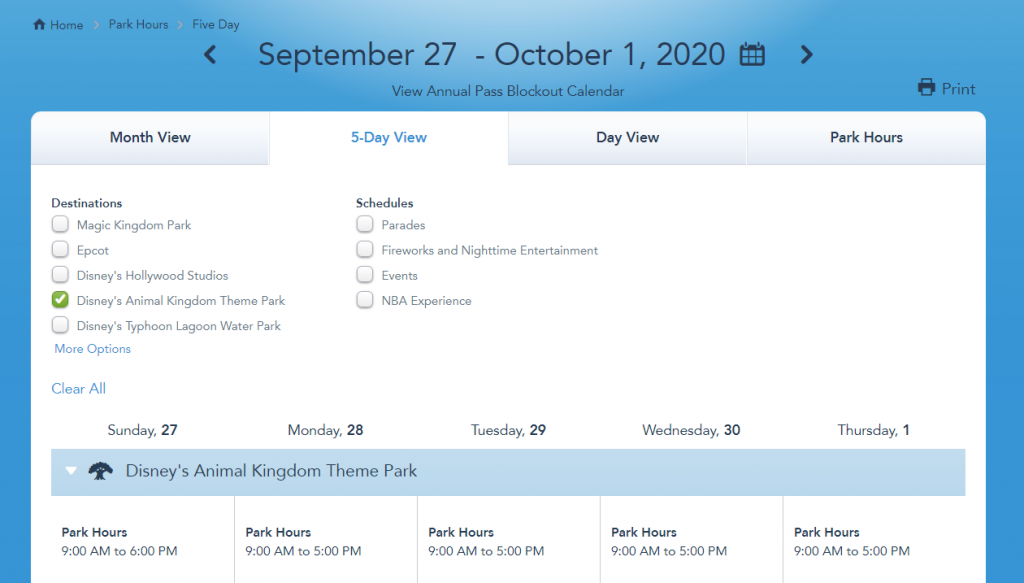Select the Park Hours tab

[866, 138]
